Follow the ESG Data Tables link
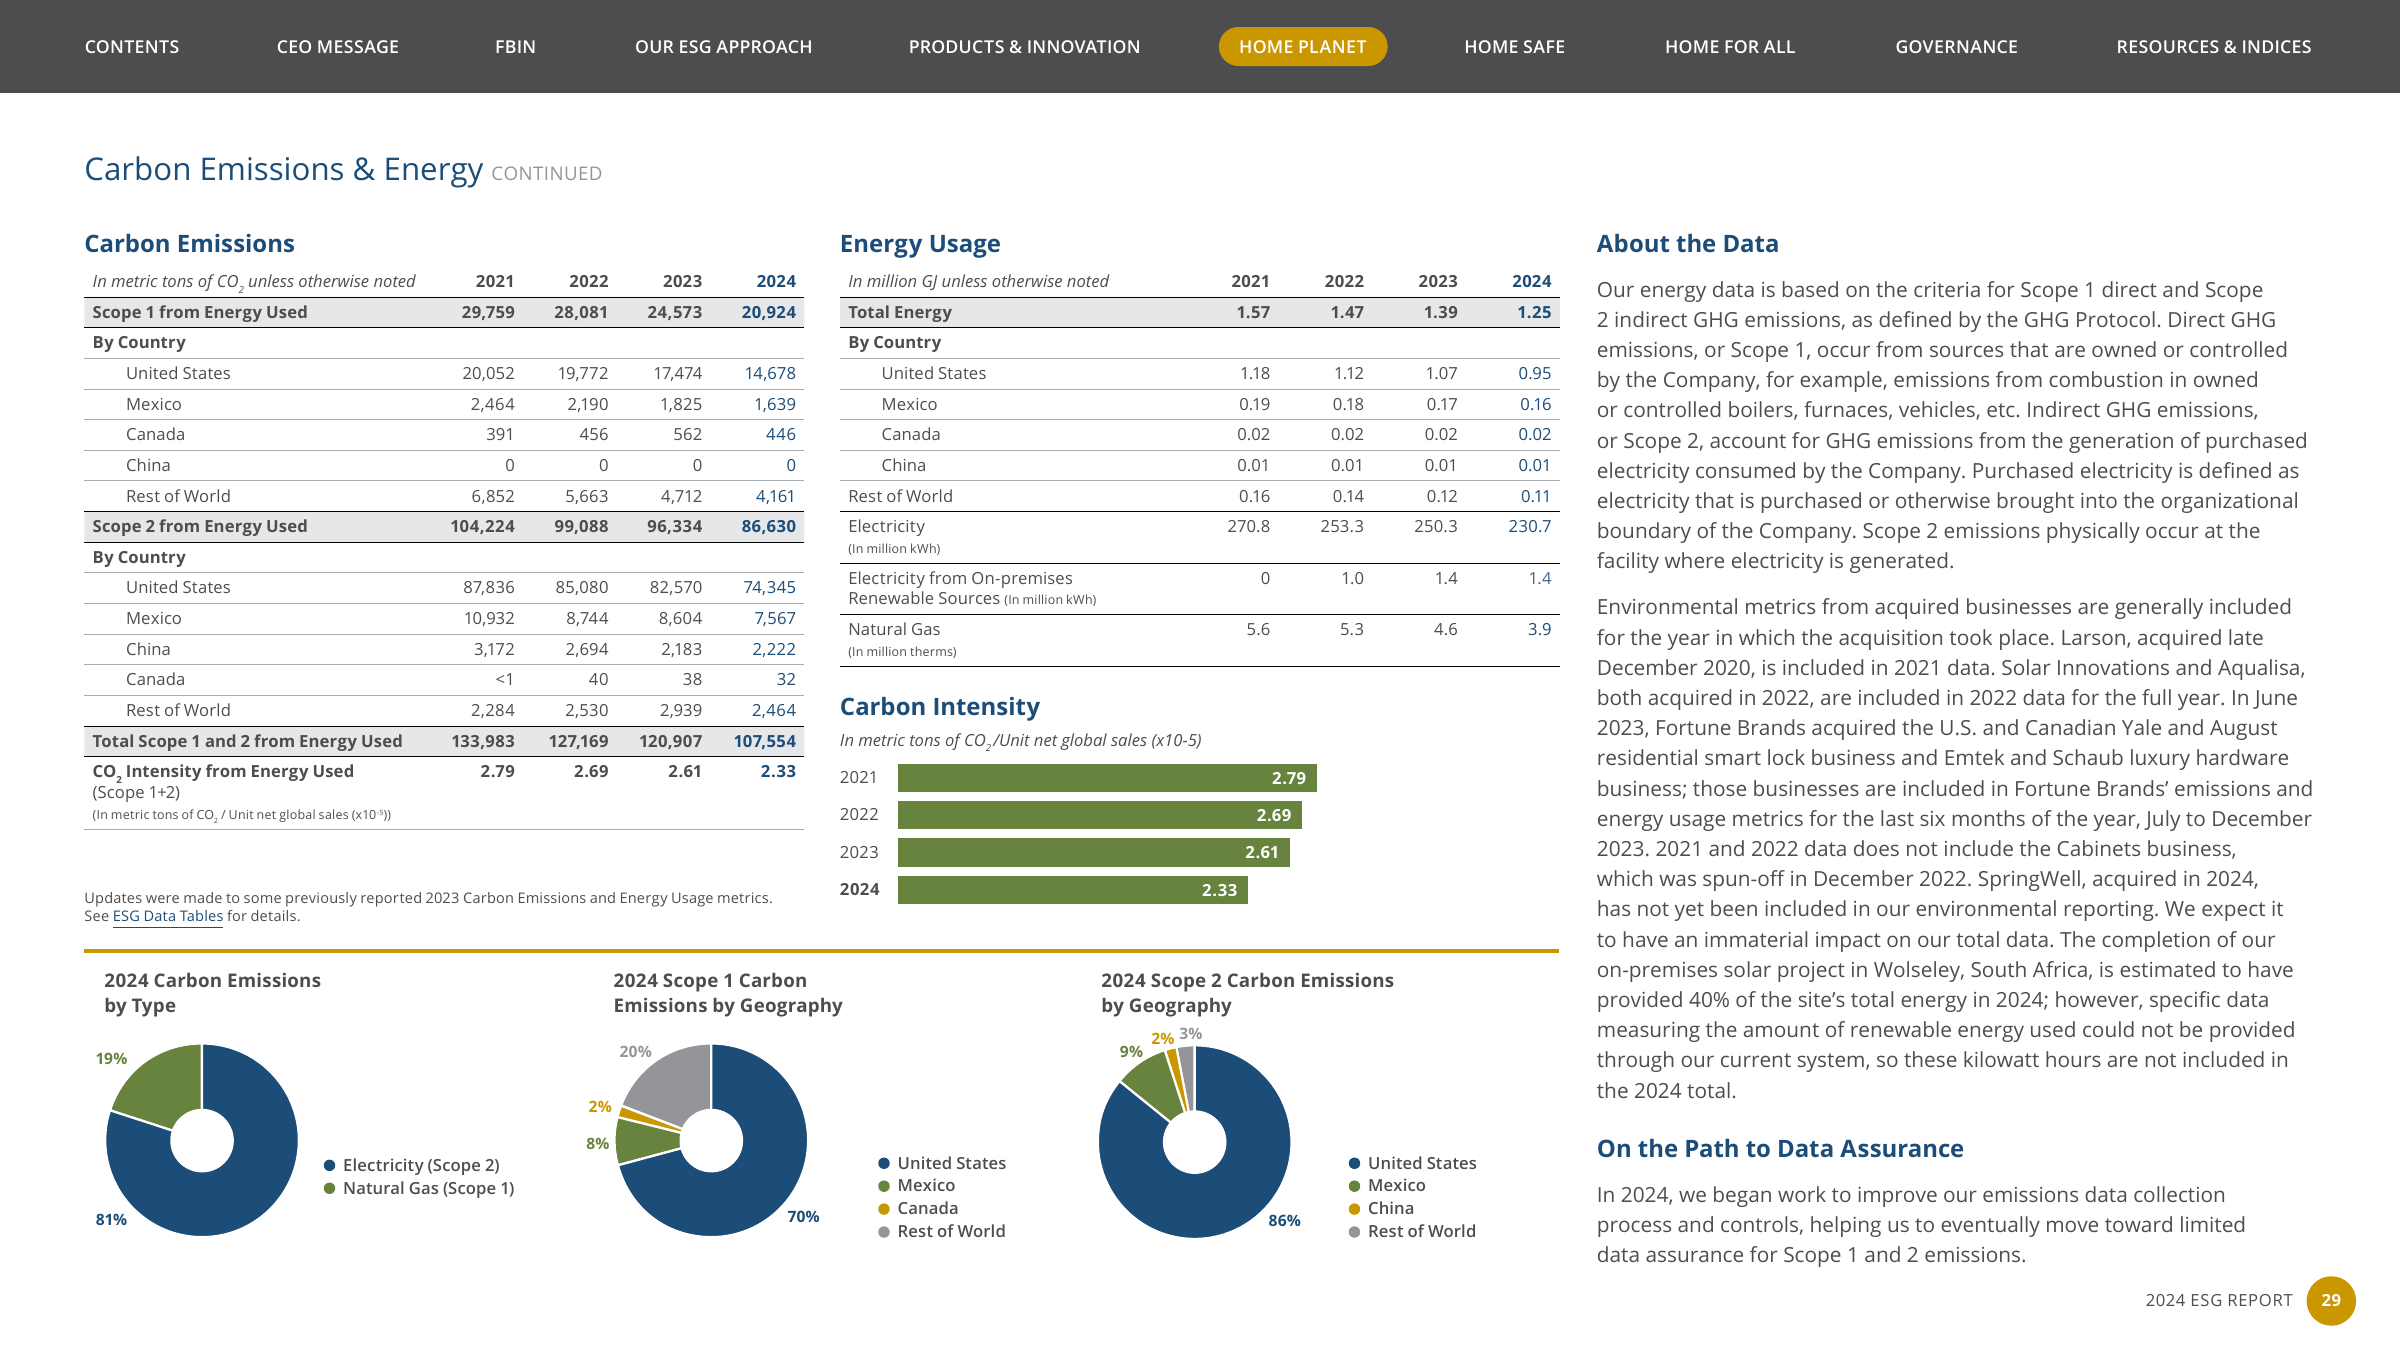Image resolution: width=2400 pixels, height=1350 pixels. [x=167, y=916]
